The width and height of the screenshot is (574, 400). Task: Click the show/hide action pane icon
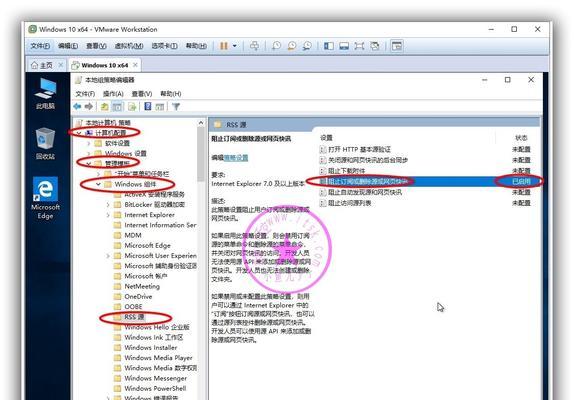160,106
